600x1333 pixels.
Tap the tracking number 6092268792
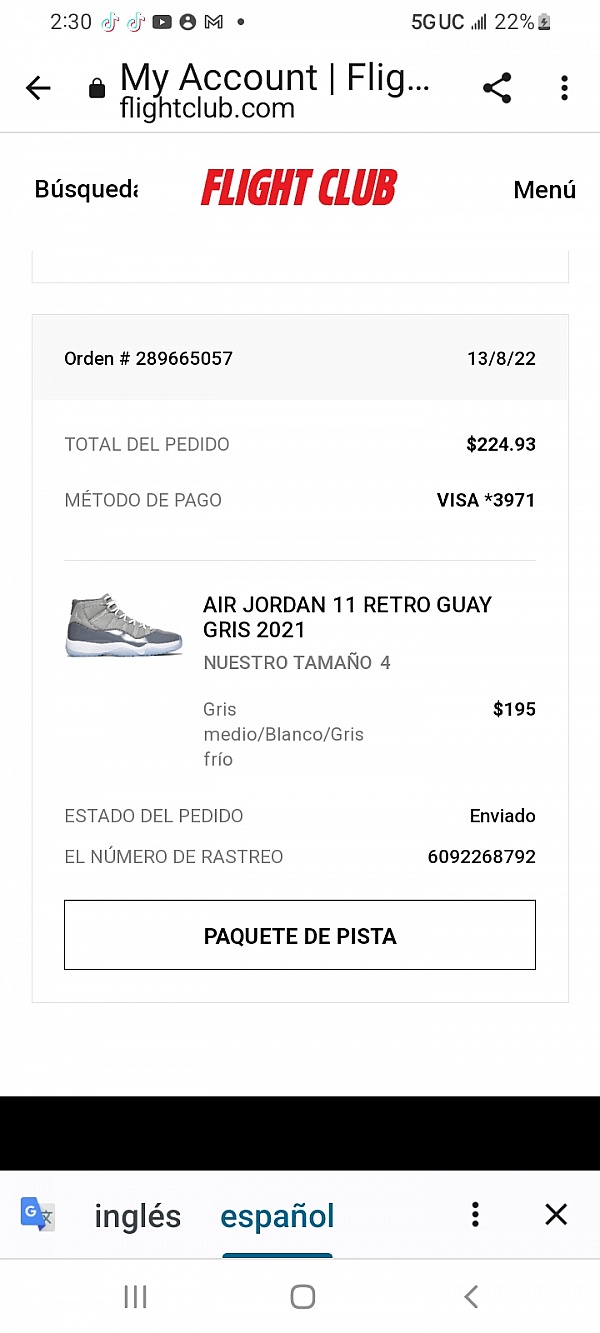(481, 857)
